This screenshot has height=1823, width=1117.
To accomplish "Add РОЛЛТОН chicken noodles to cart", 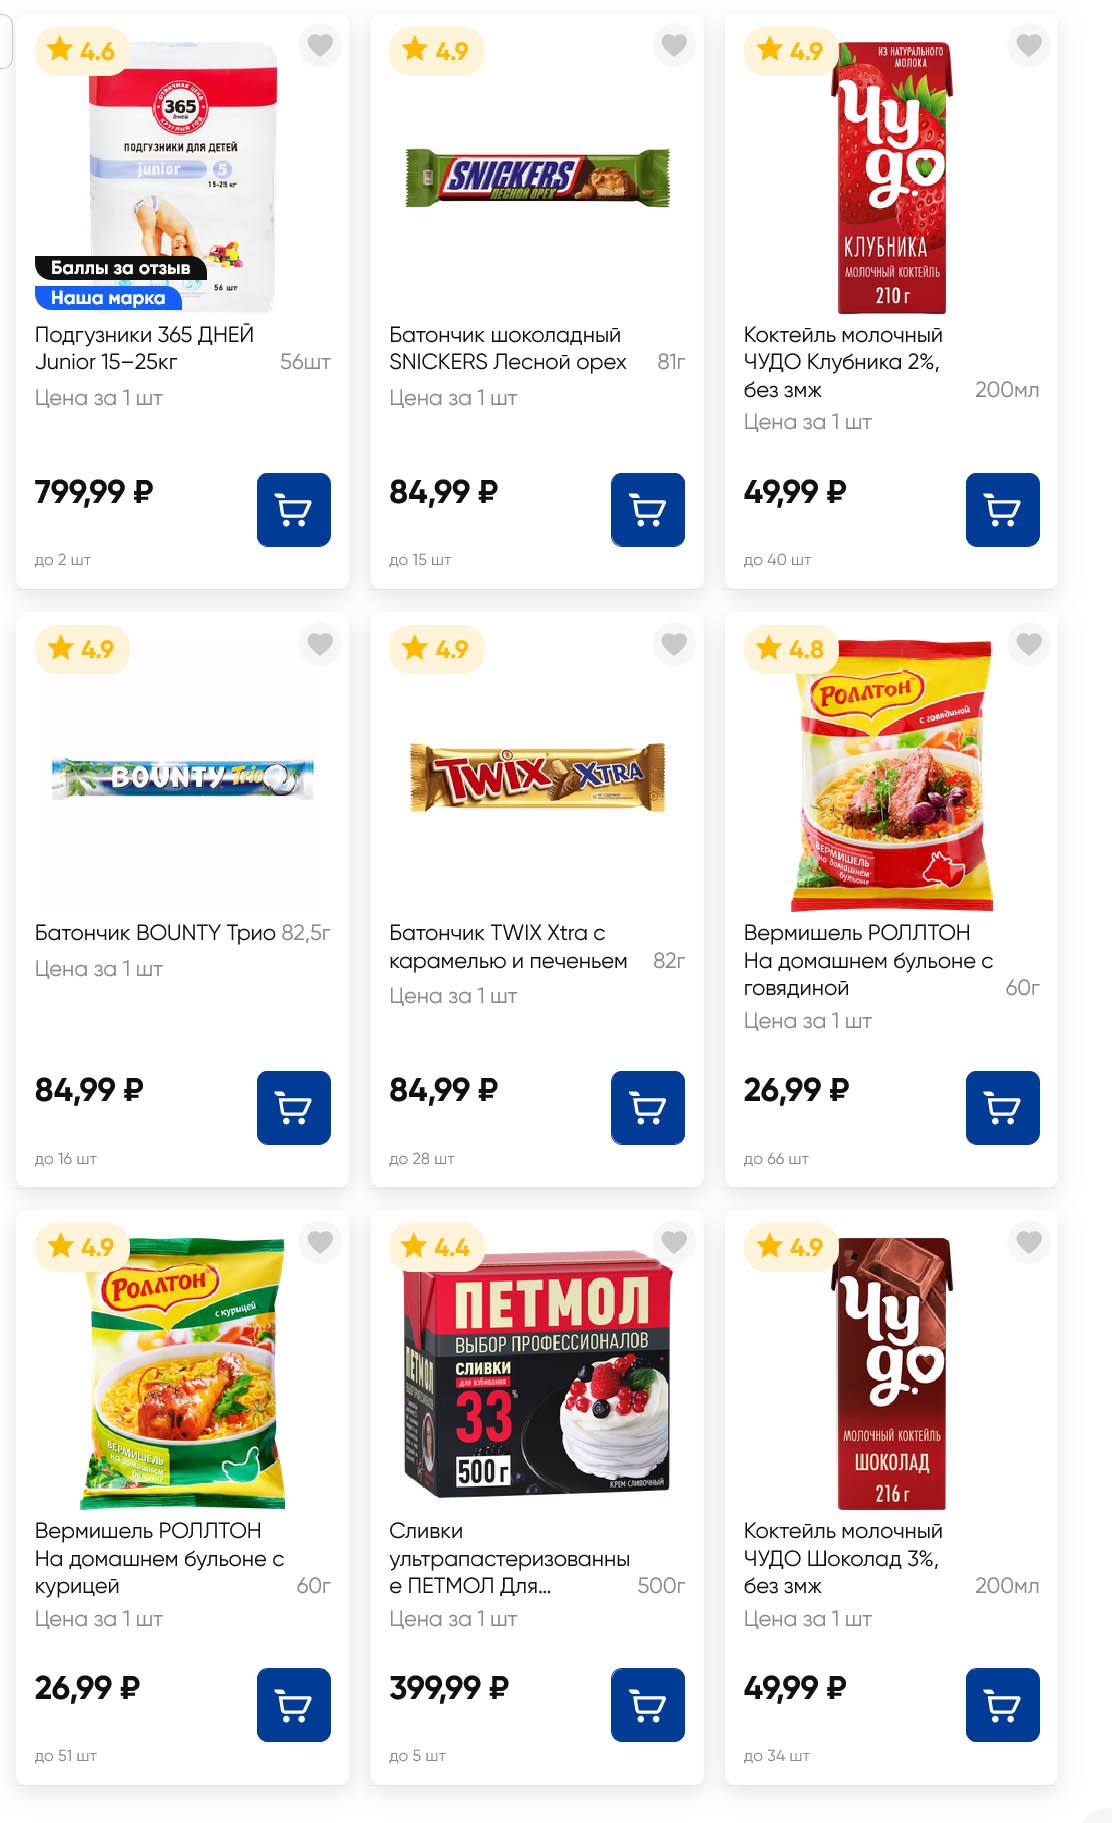I will pyautogui.click(x=293, y=1705).
